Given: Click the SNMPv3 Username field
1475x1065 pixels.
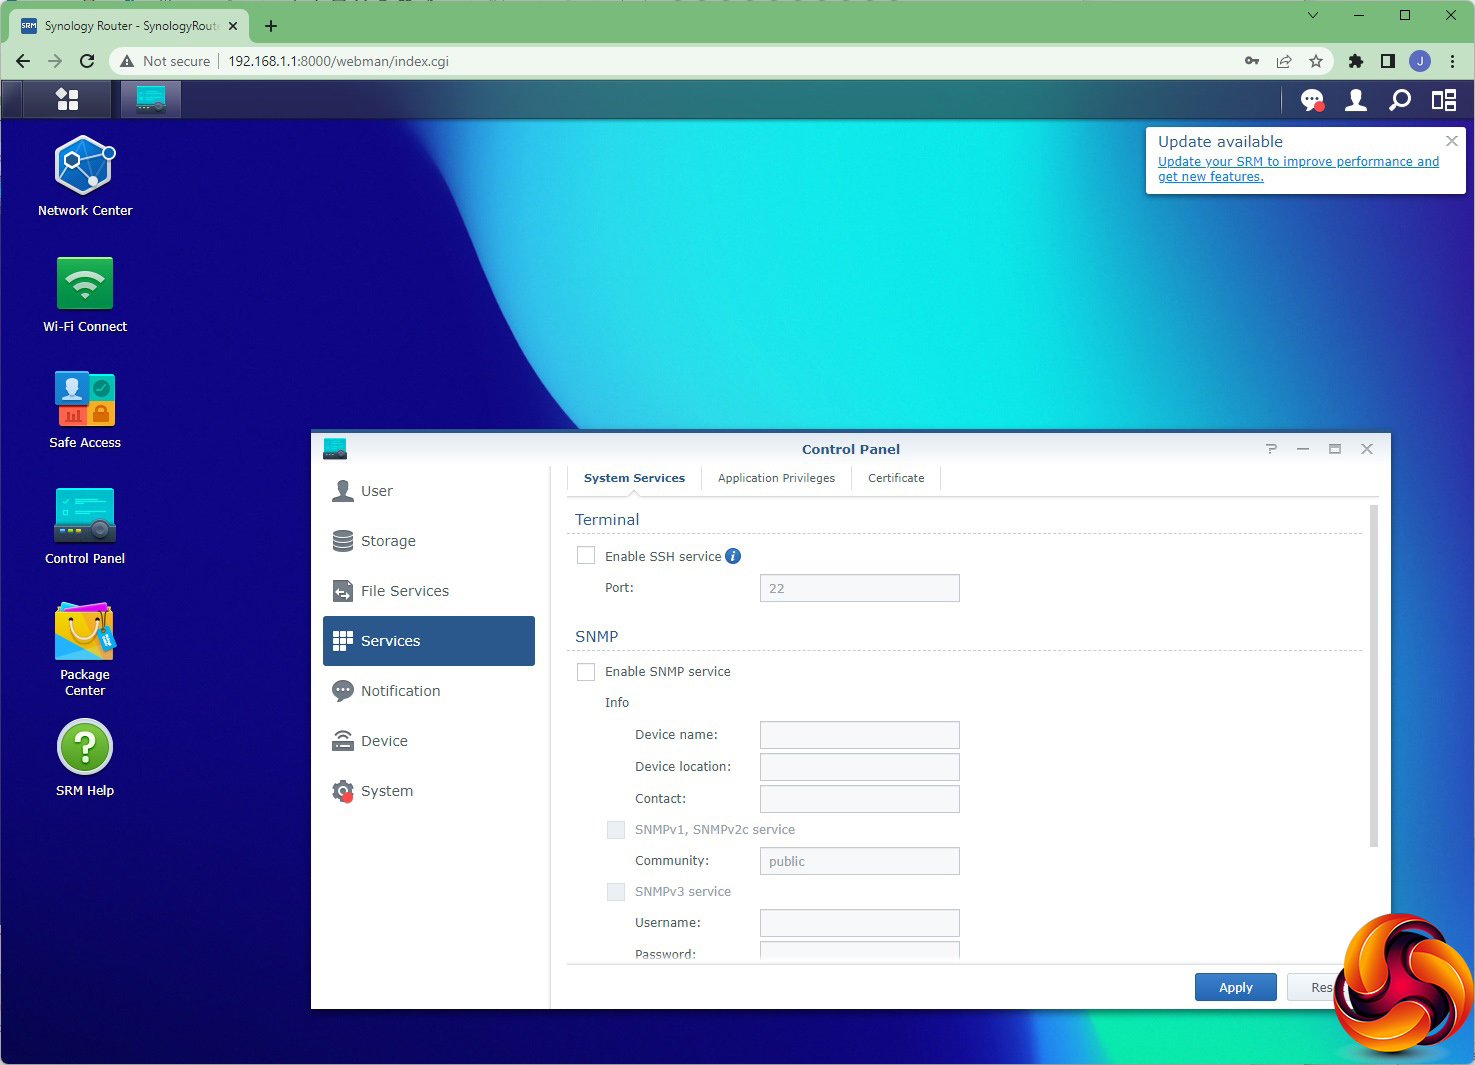Looking at the screenshot, I should (860, 923).
